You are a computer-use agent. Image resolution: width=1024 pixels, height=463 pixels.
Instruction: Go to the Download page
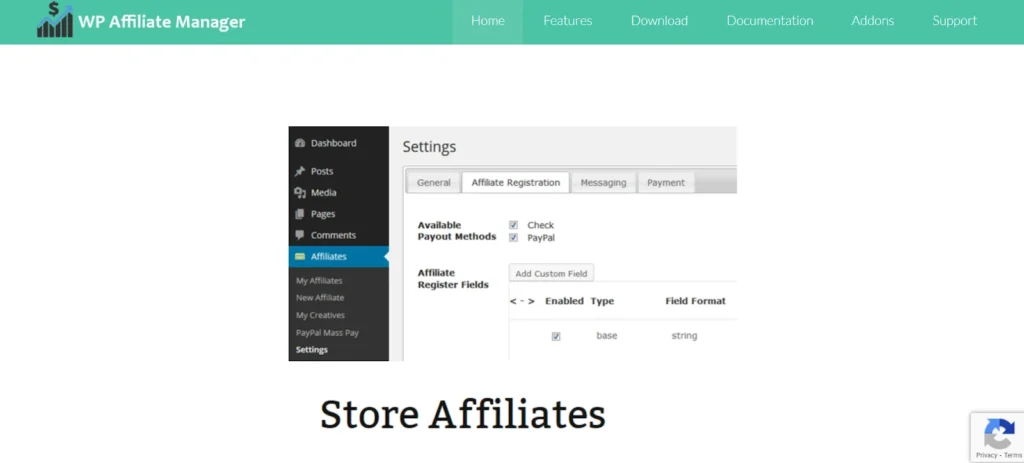pos(659,21)
